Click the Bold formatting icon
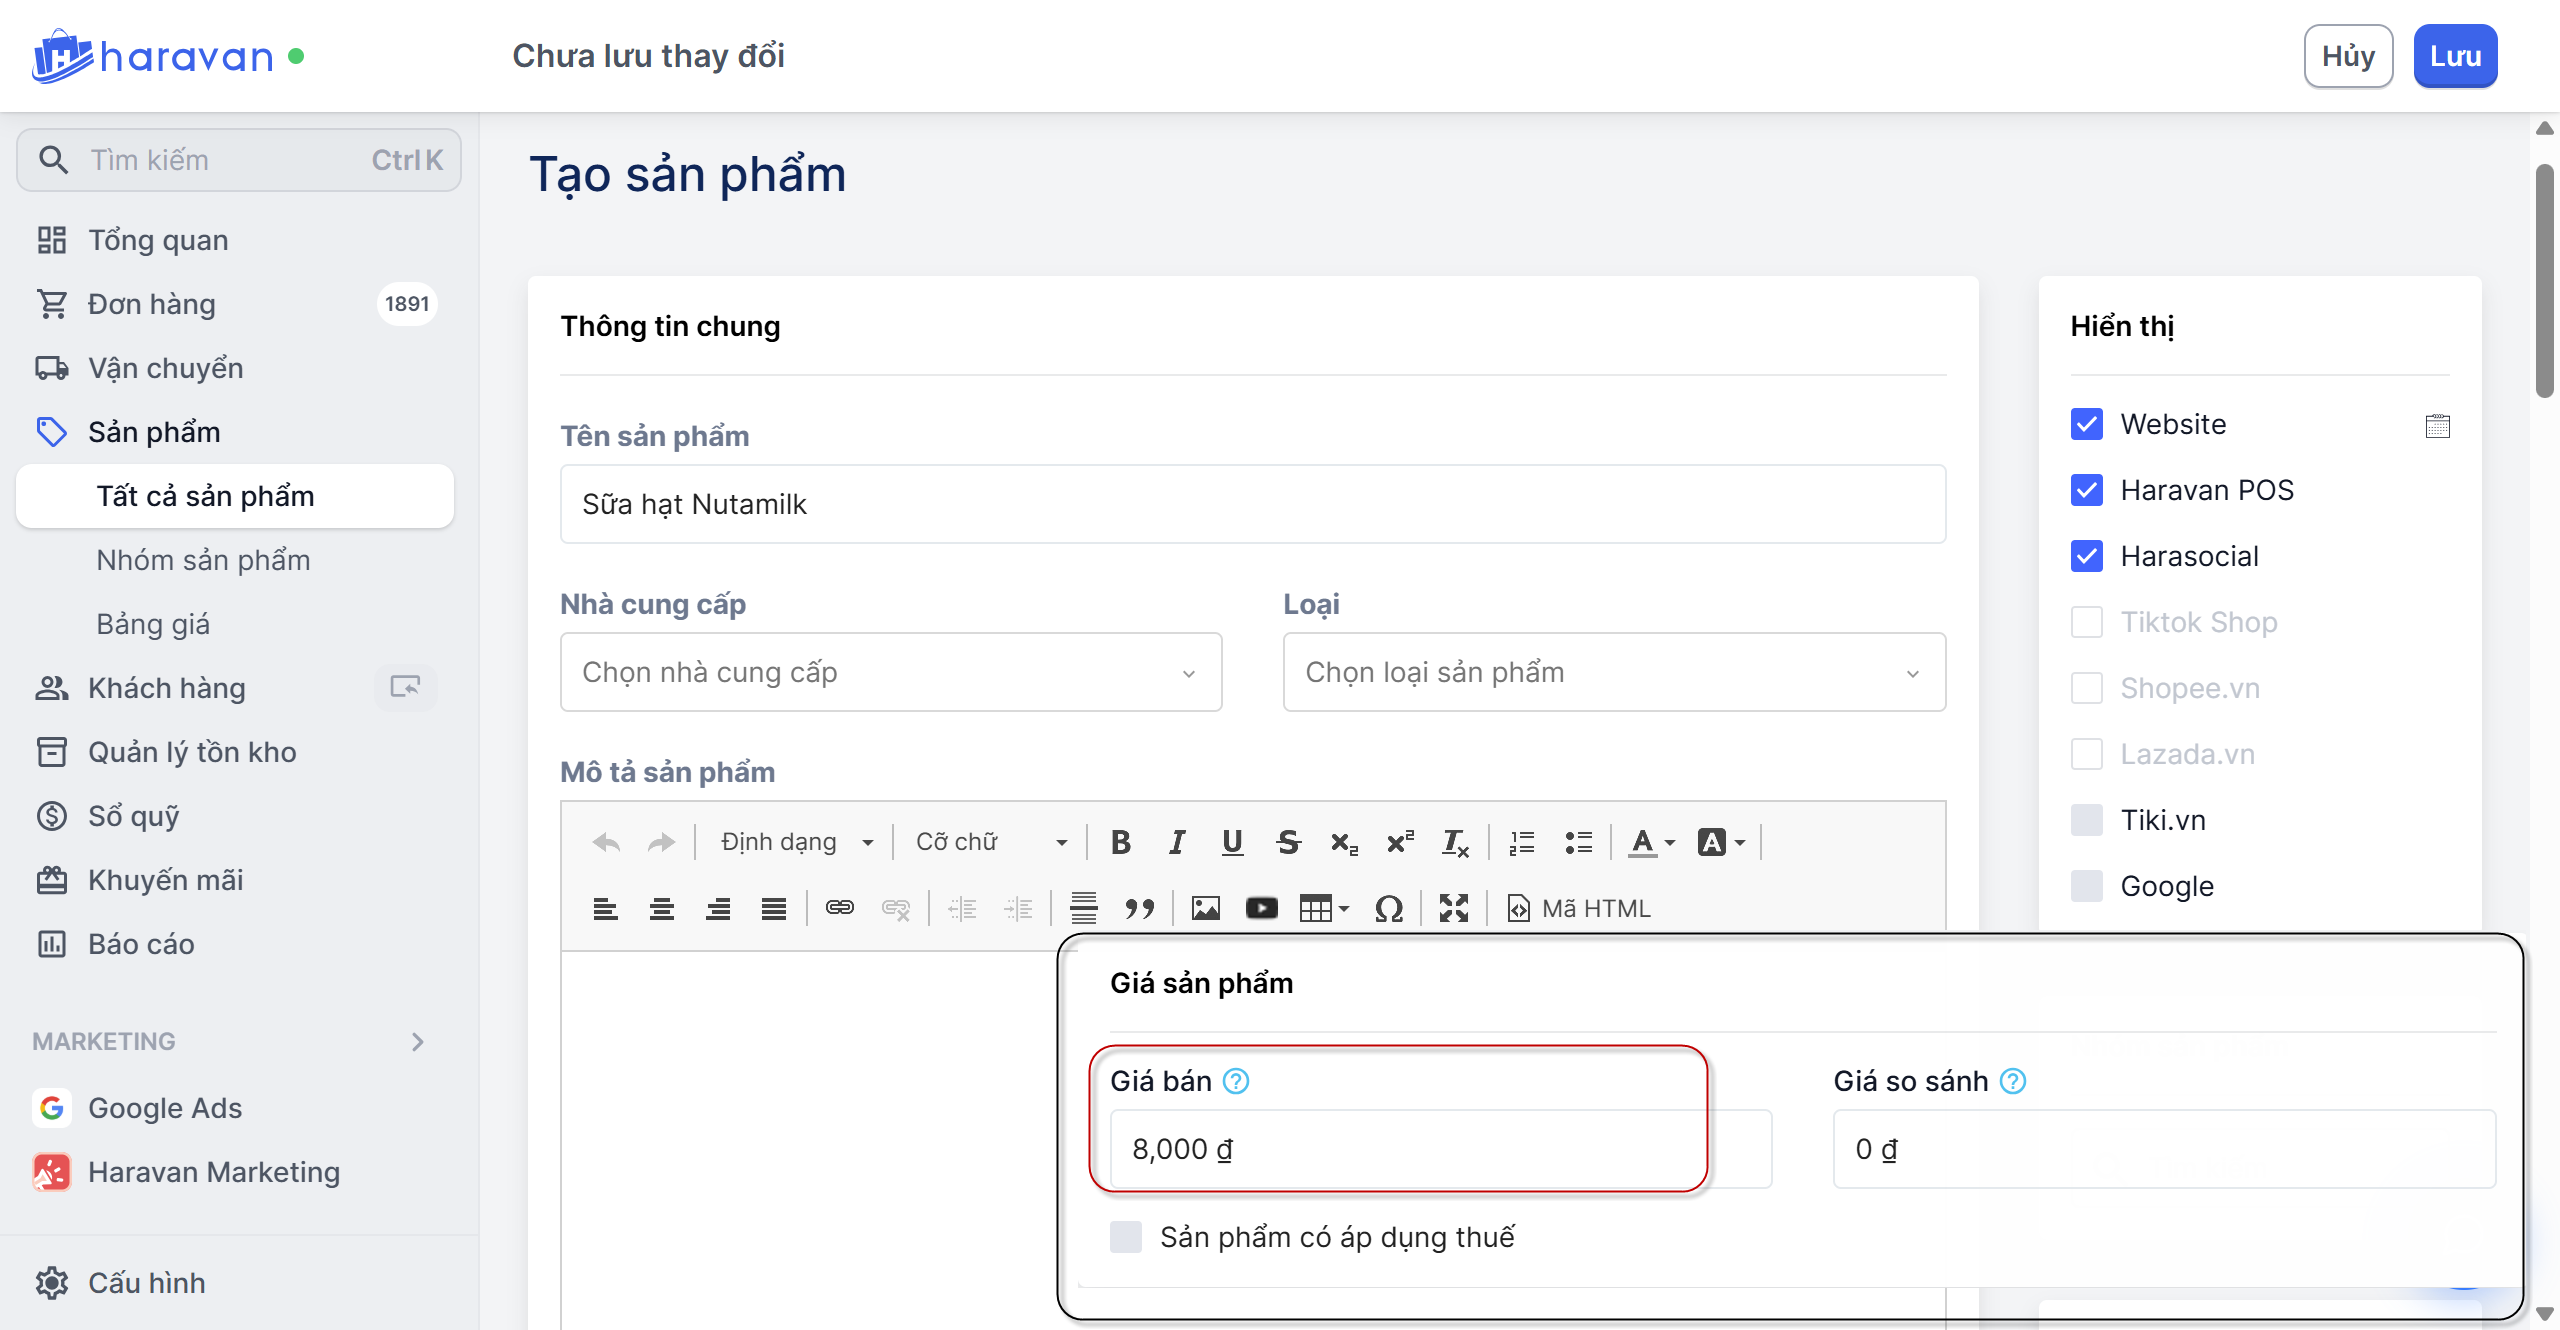 (x=1121, y=842)
